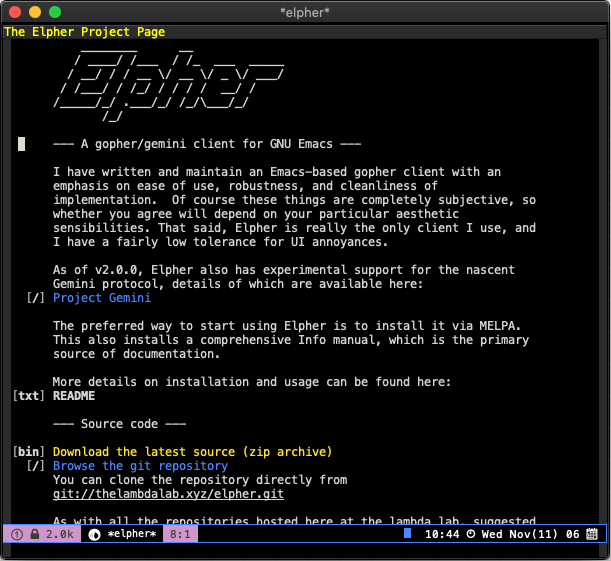The image size is (611, 561).
Task: Open the README text link
Action: pos(74,396)
